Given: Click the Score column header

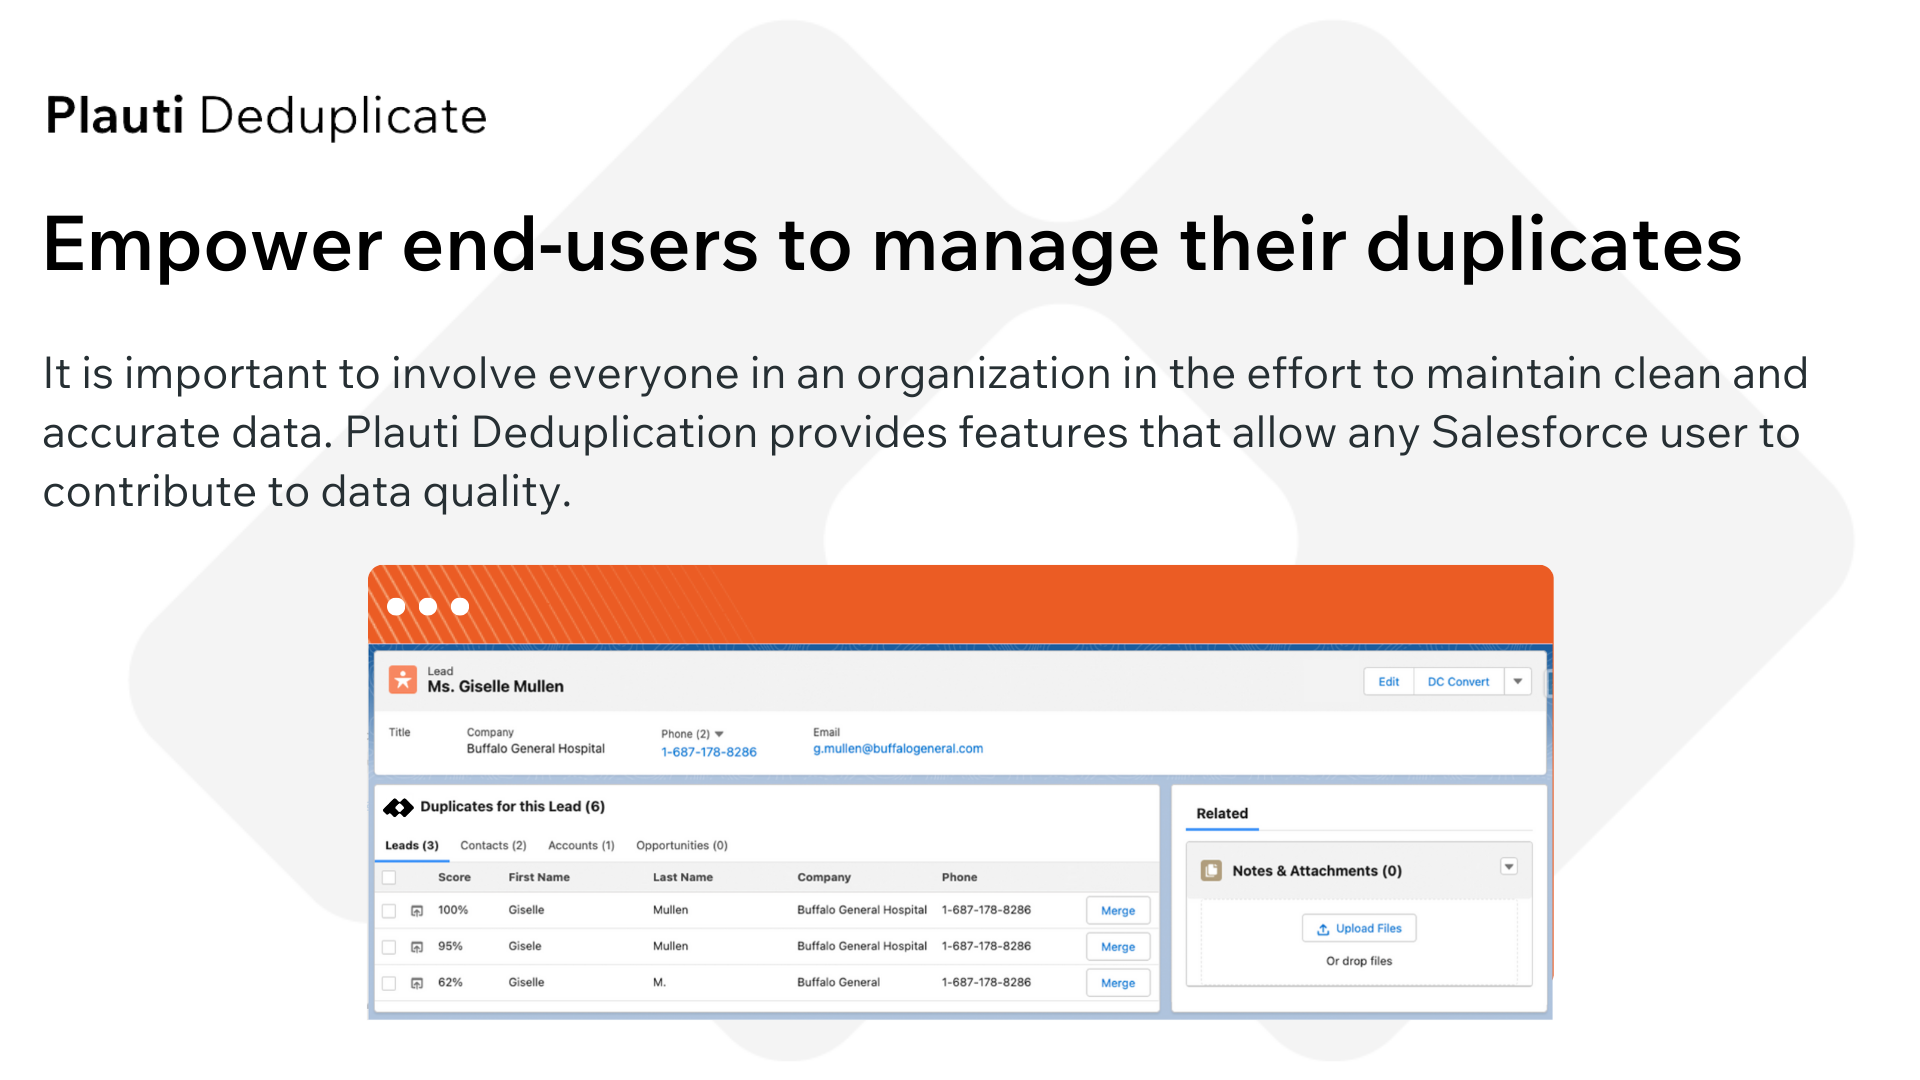Looking at the screenshot, I should (x=454, y=878).
